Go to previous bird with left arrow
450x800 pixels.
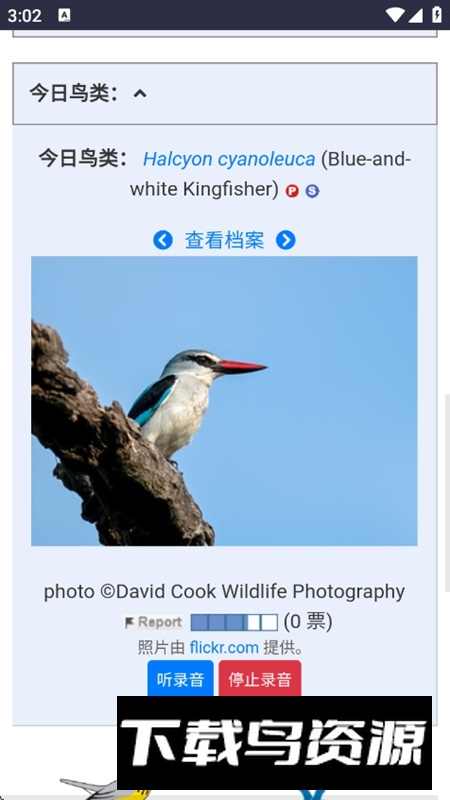(163, 240)
